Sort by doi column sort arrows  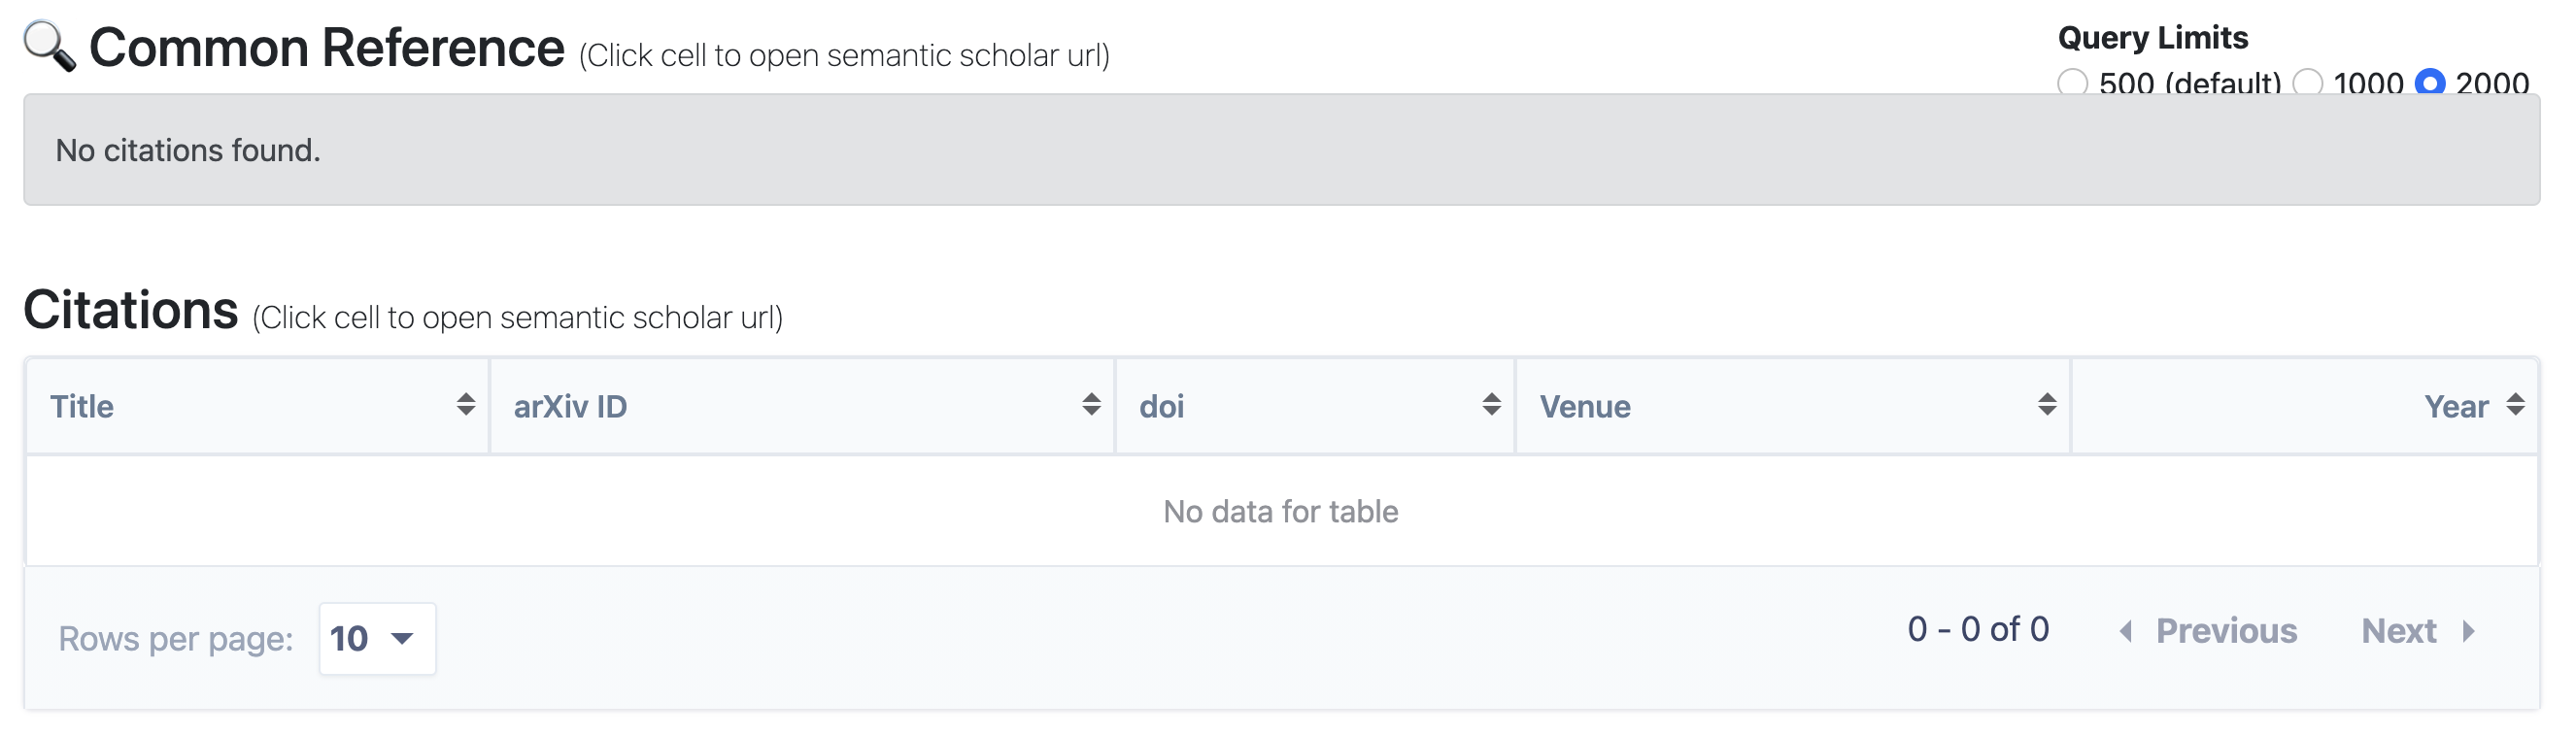[1491, 404]
